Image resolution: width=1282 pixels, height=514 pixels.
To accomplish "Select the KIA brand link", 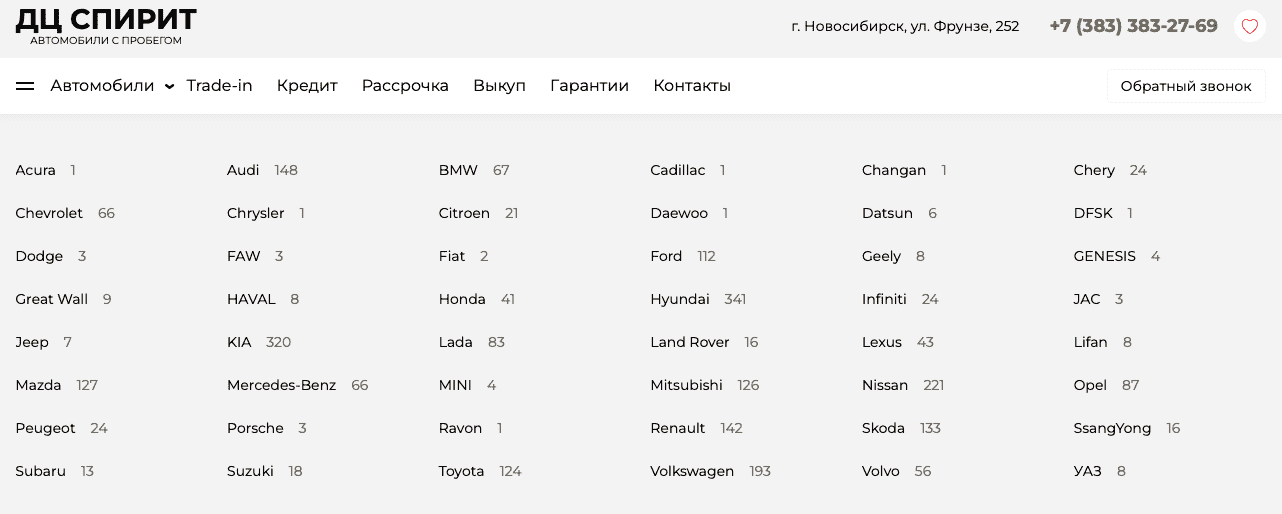I will pyautogui.click(x=239, y=342).
